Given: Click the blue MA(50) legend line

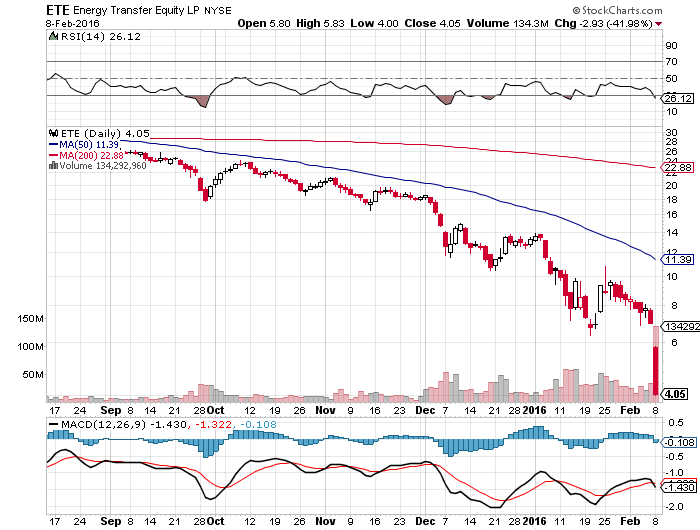Looking at the screenshot, I should point(52,144).
